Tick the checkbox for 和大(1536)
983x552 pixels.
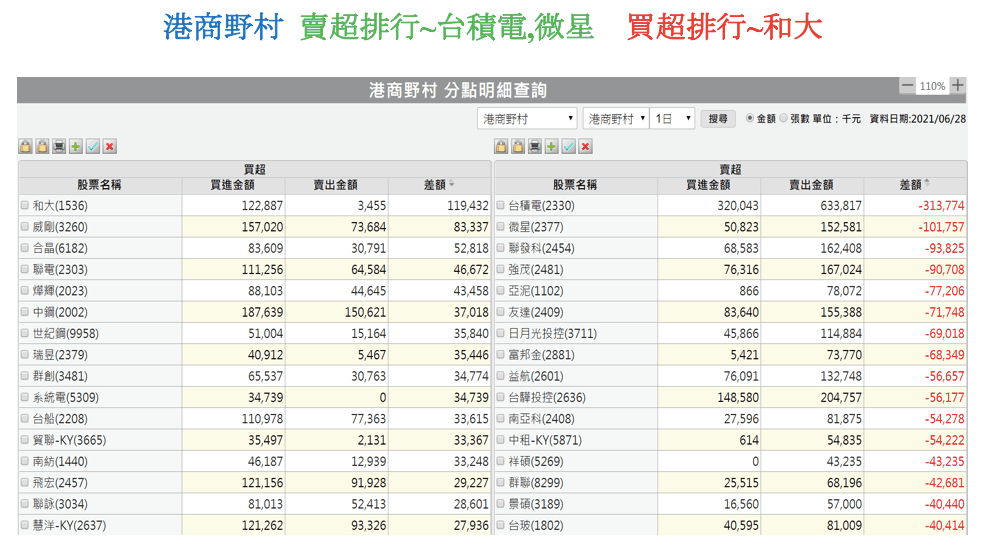25,205
